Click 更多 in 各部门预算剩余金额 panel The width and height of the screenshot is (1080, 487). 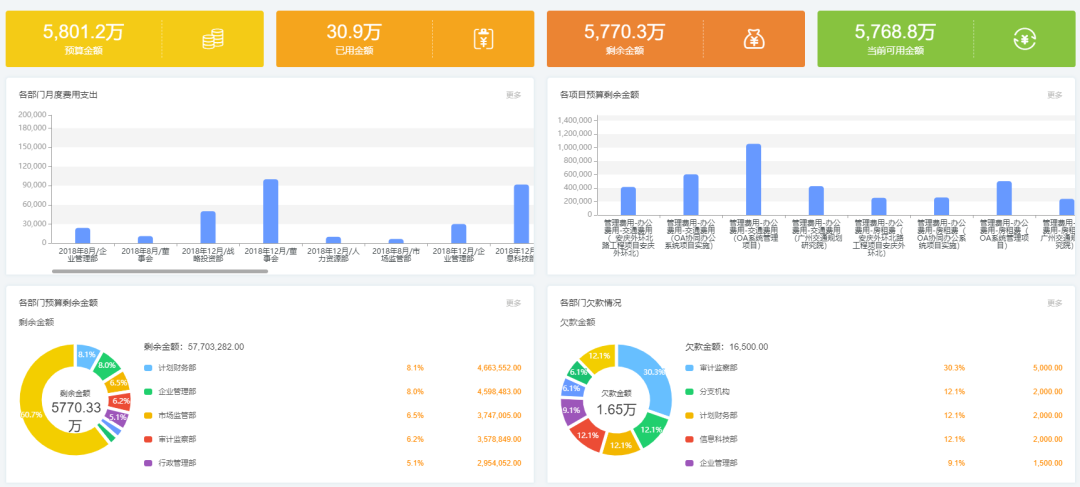(x=513, y=303)
